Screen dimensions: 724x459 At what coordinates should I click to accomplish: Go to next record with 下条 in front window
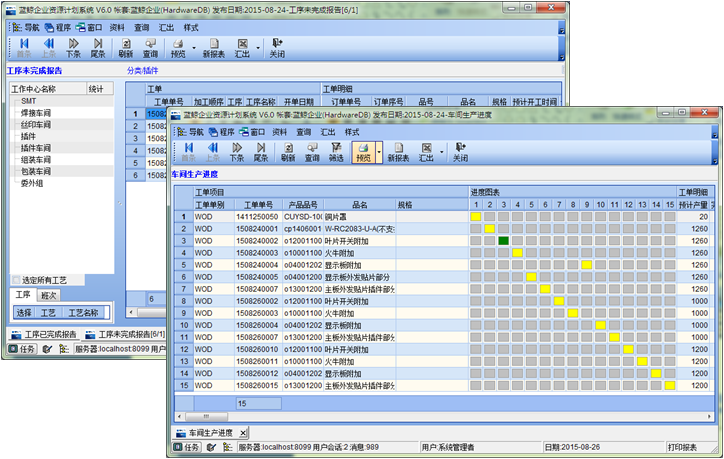point(236,152)
